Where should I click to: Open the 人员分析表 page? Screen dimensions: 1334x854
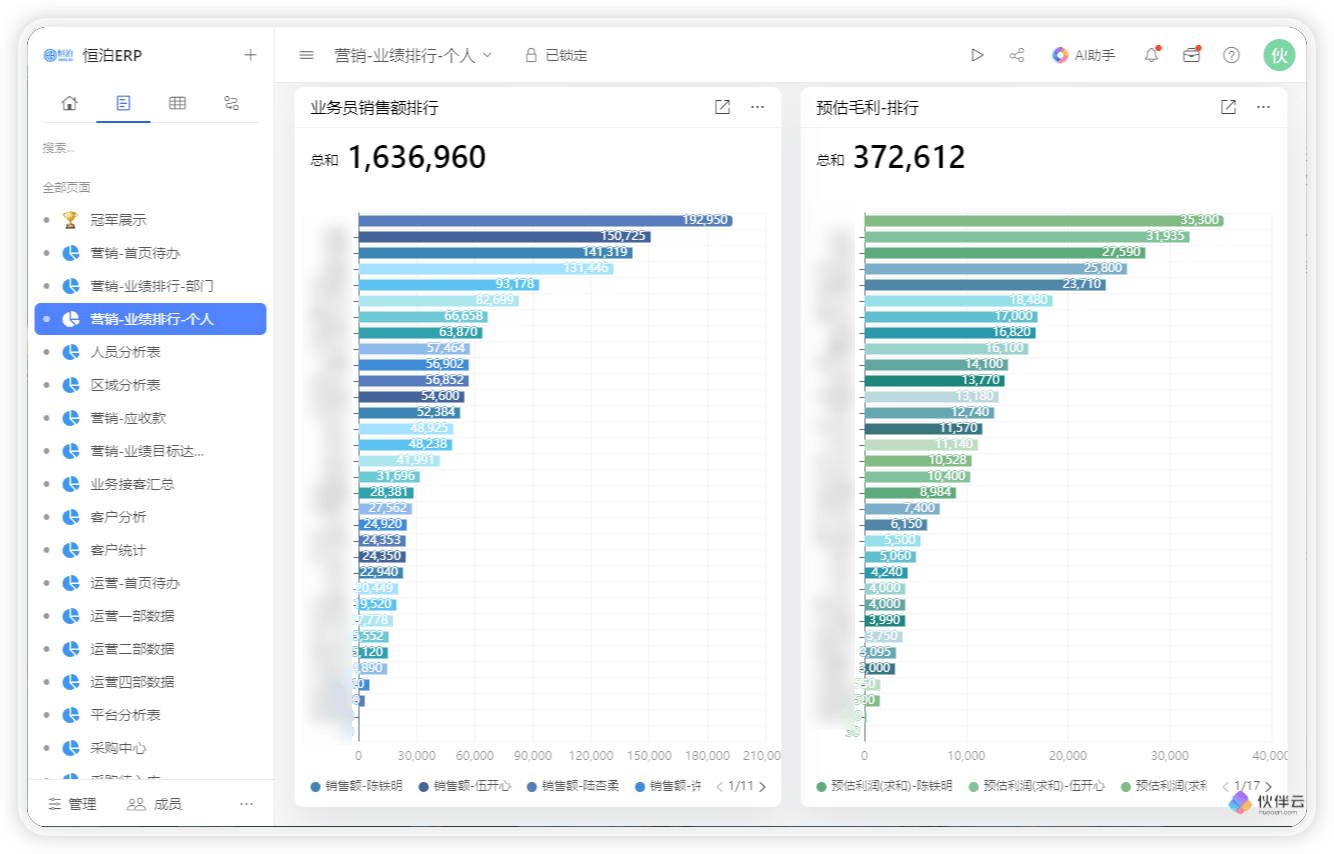[x=150, y=352]
